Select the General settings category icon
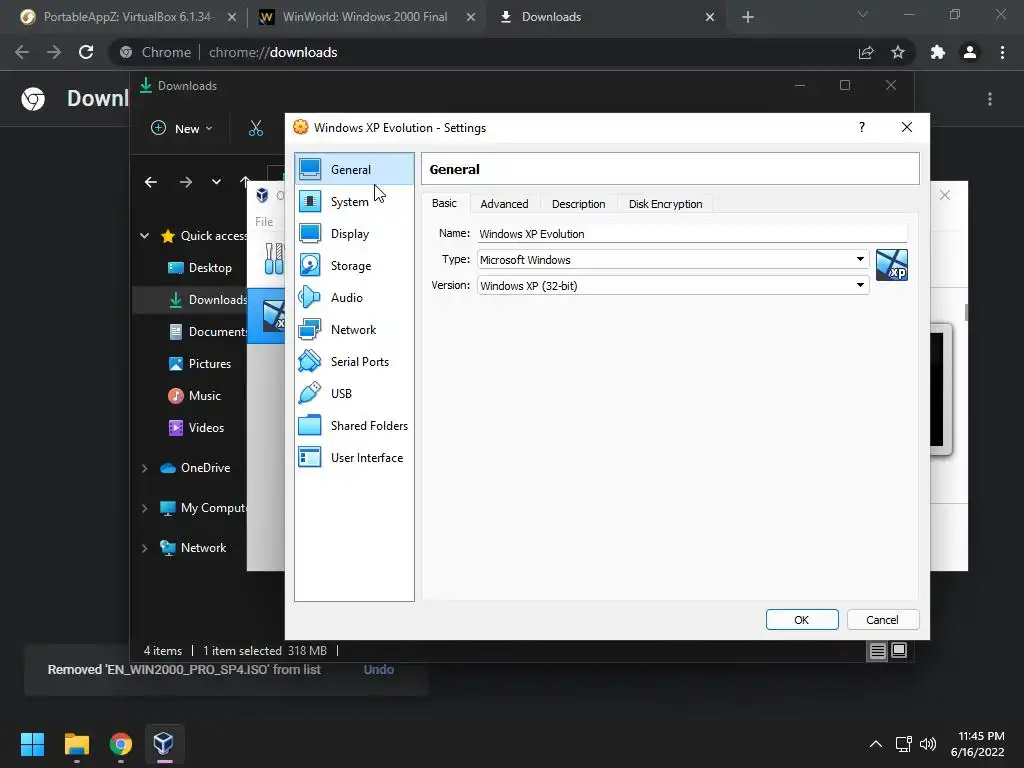 (x=310, y=169)
